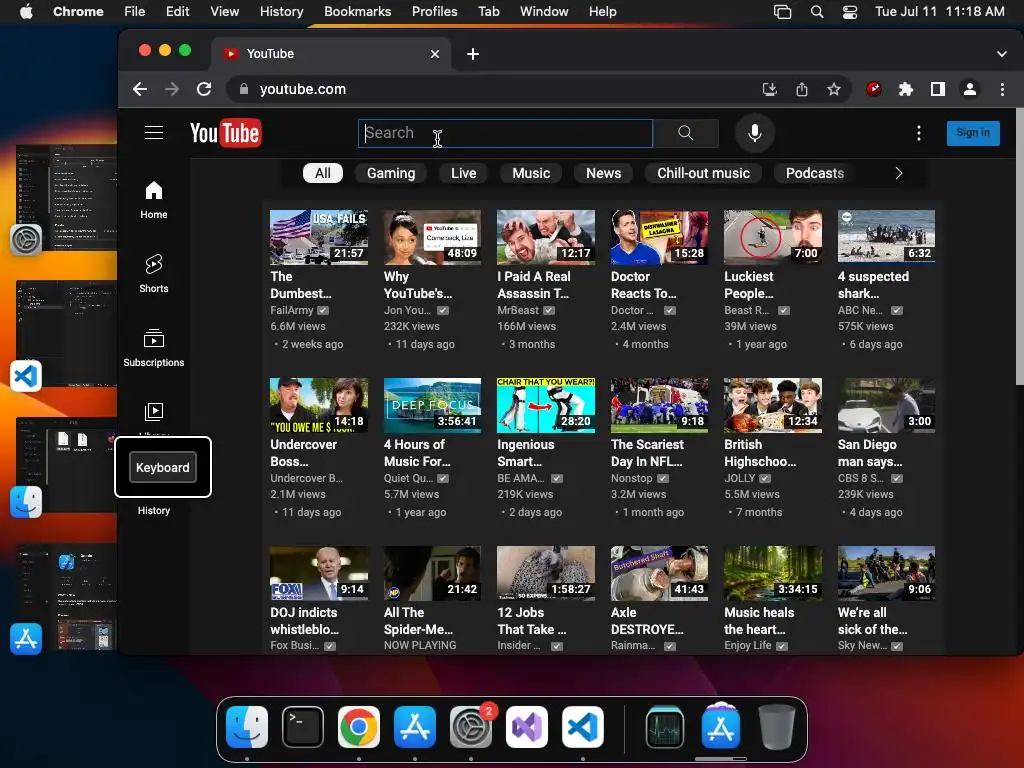Open Terminal from the Dock
The image size is (1024, 768).
pos(303,727)
